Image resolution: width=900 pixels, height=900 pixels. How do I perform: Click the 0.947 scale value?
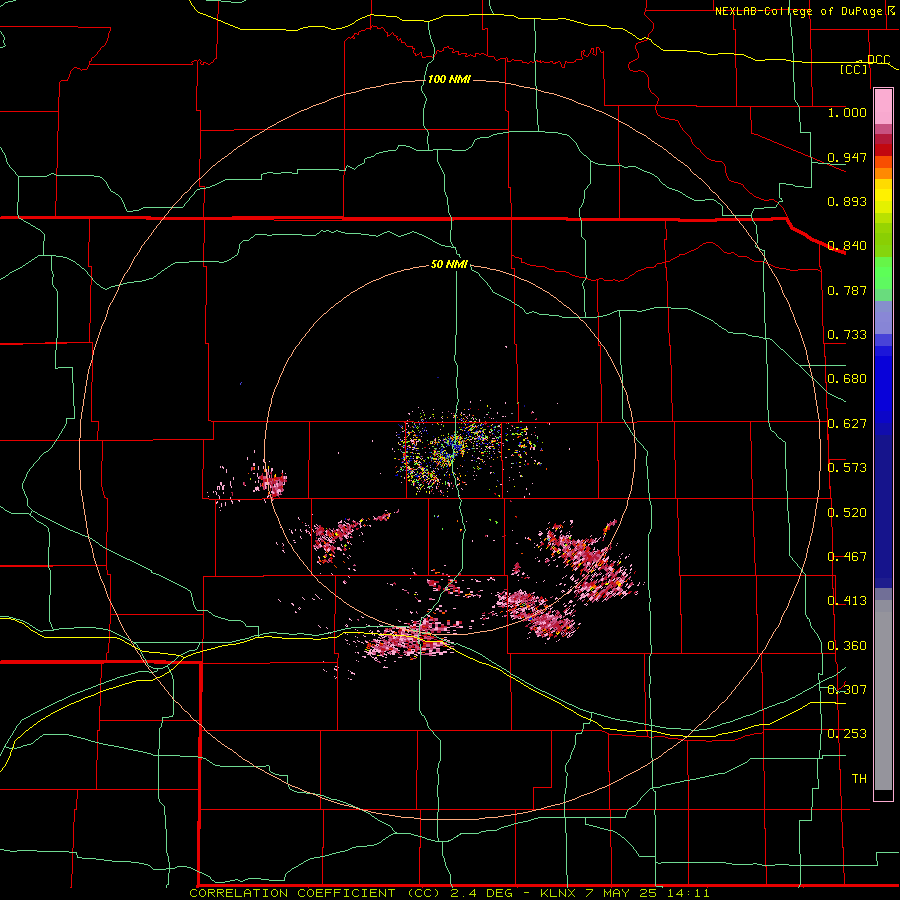click(x=847, y=157)
